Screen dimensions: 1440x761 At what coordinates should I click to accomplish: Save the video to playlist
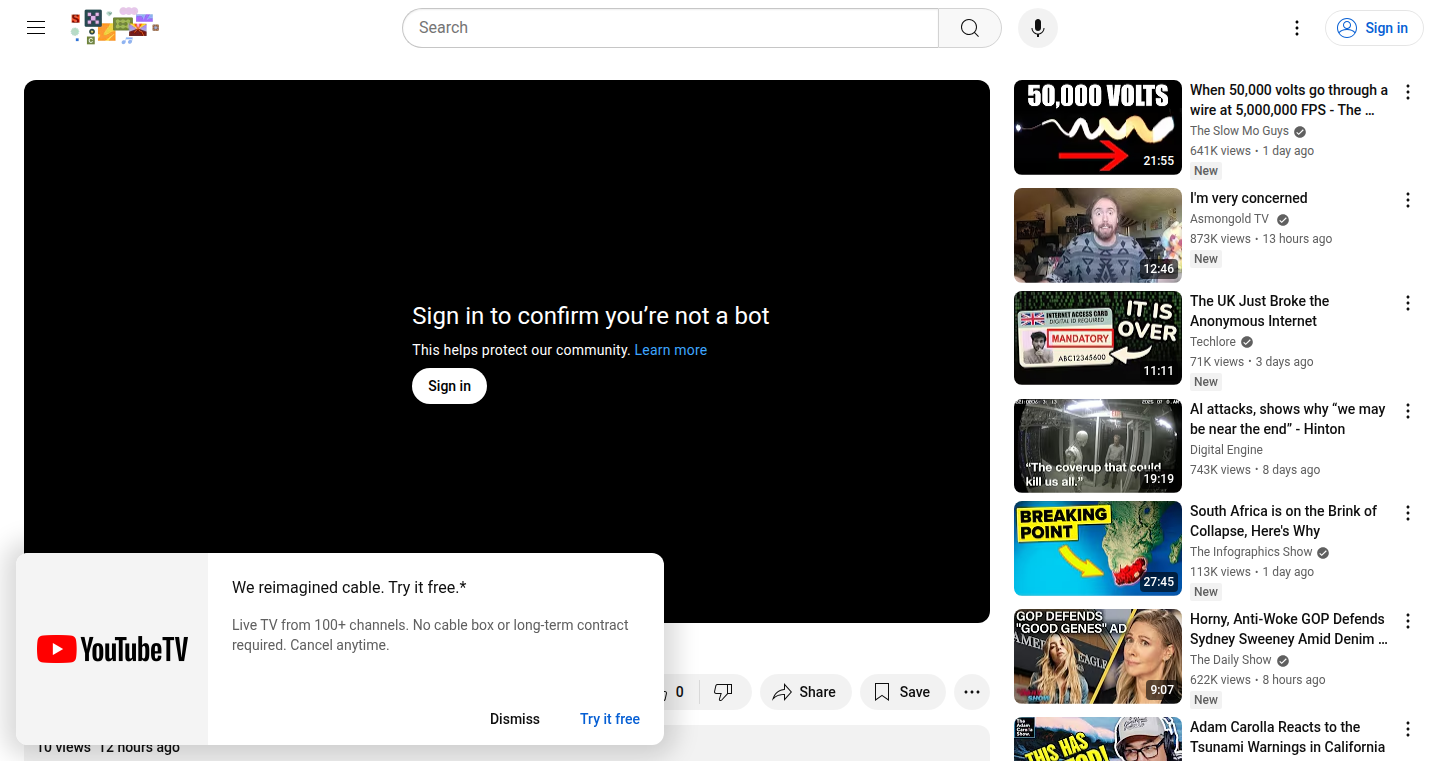pyautogui.click(x=902, y=692)
